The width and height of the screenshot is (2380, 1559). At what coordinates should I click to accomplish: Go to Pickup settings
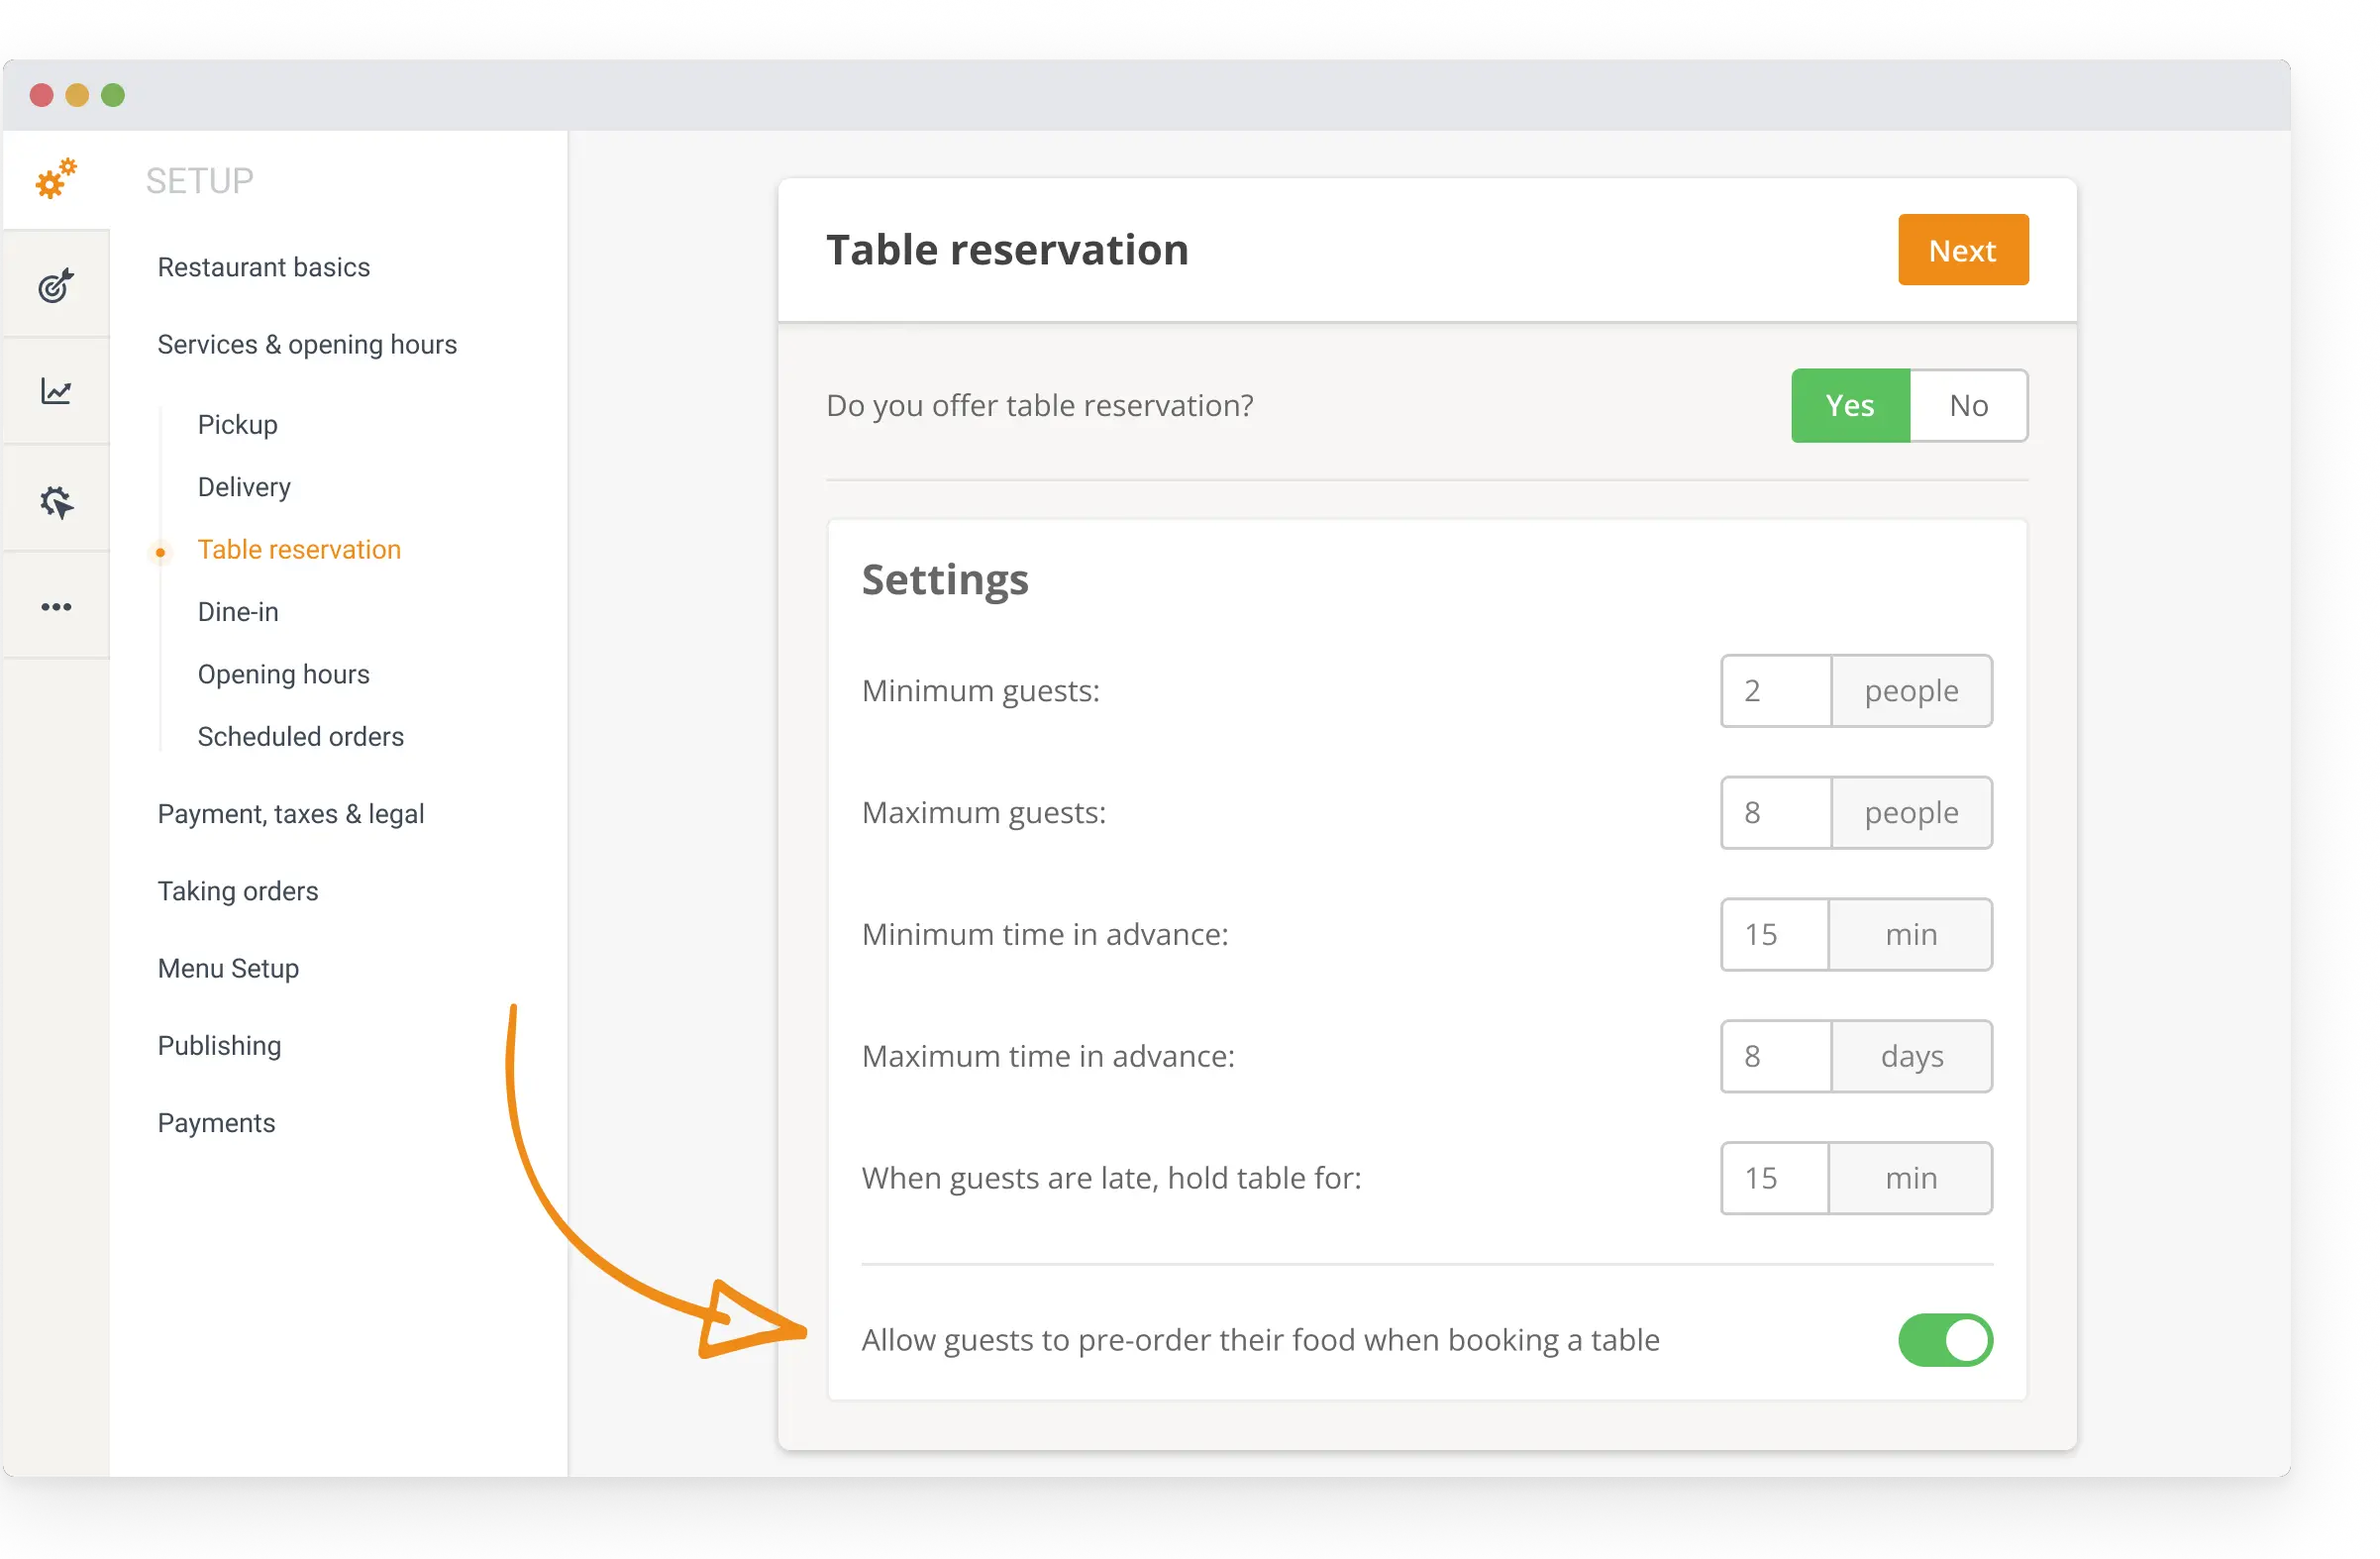(238, 424)
